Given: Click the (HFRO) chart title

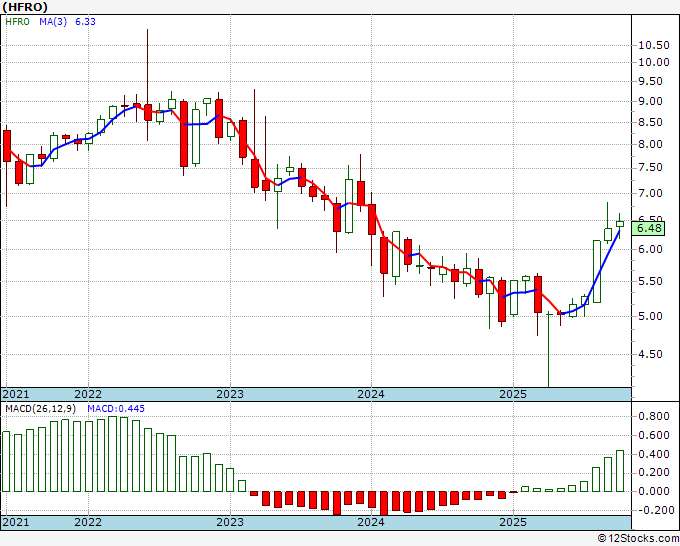Looking at the screenshot, I should click(x=25, y=7).
